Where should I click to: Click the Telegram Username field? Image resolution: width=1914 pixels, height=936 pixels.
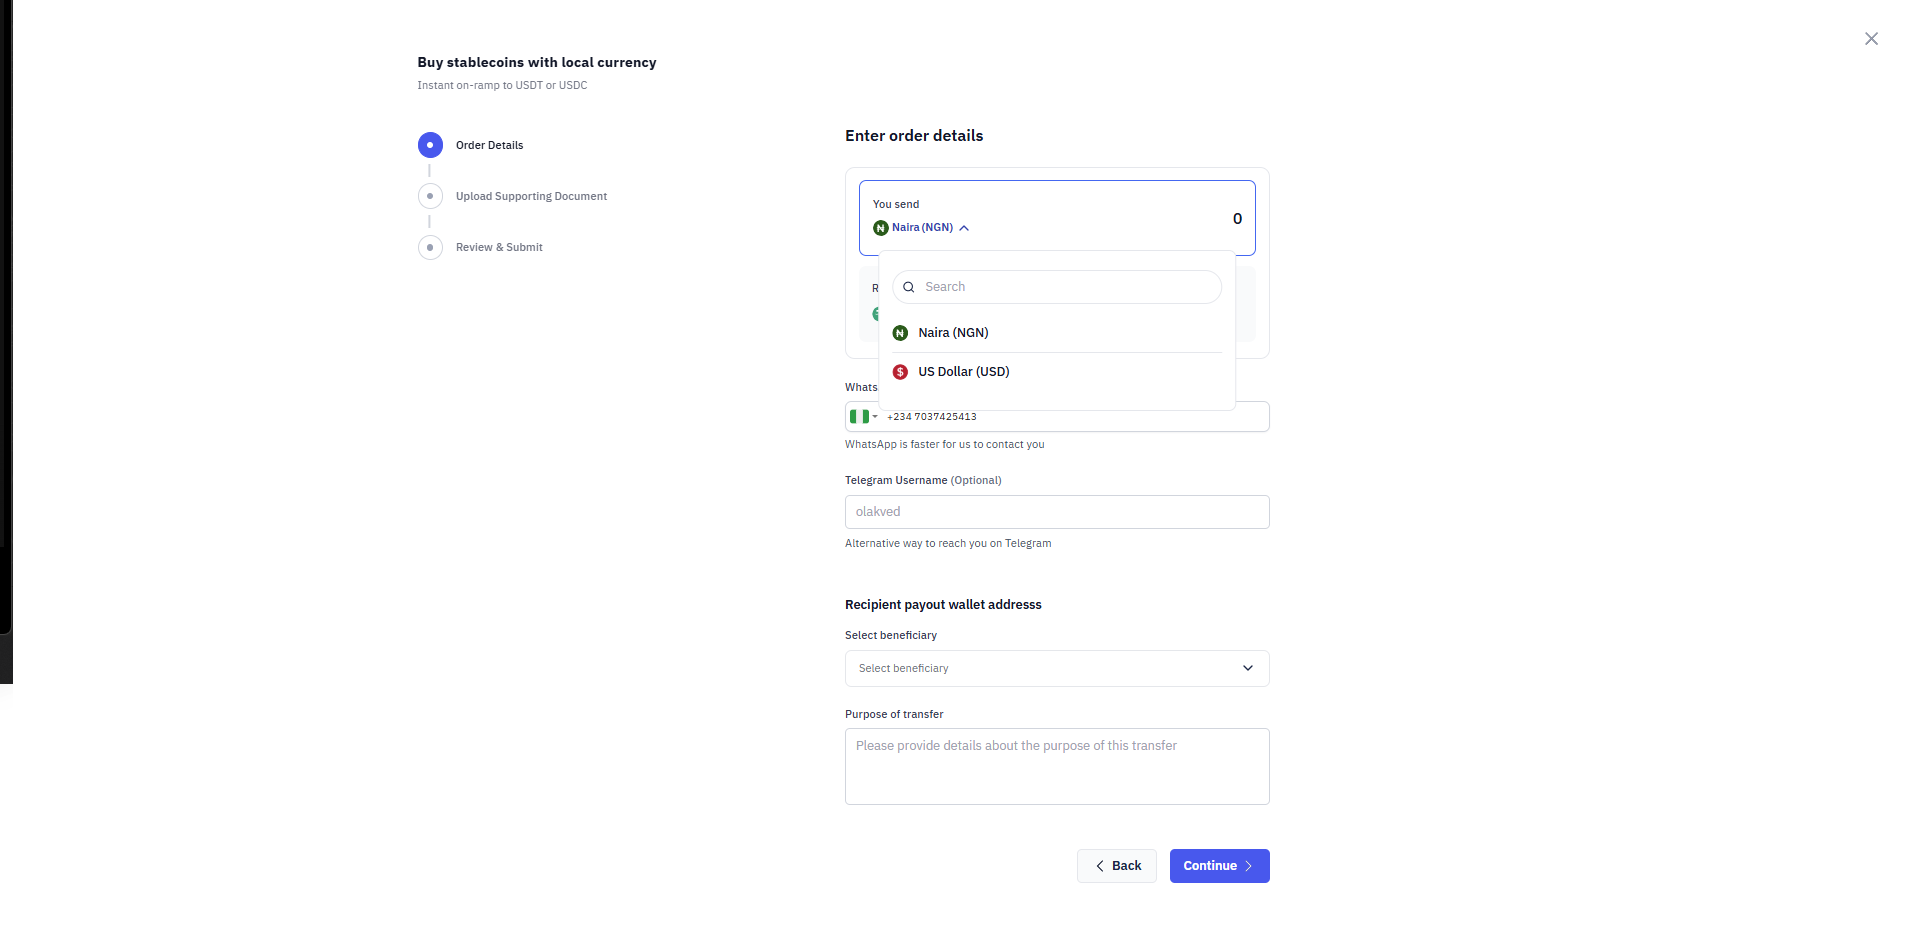(1057, 512)
